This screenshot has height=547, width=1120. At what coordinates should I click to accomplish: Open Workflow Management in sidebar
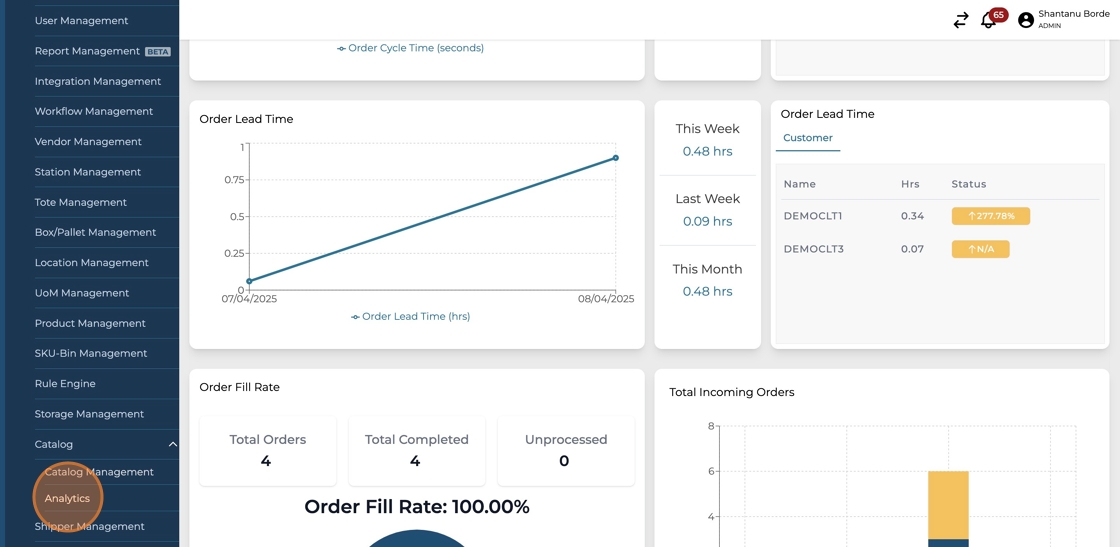[93, 111]
